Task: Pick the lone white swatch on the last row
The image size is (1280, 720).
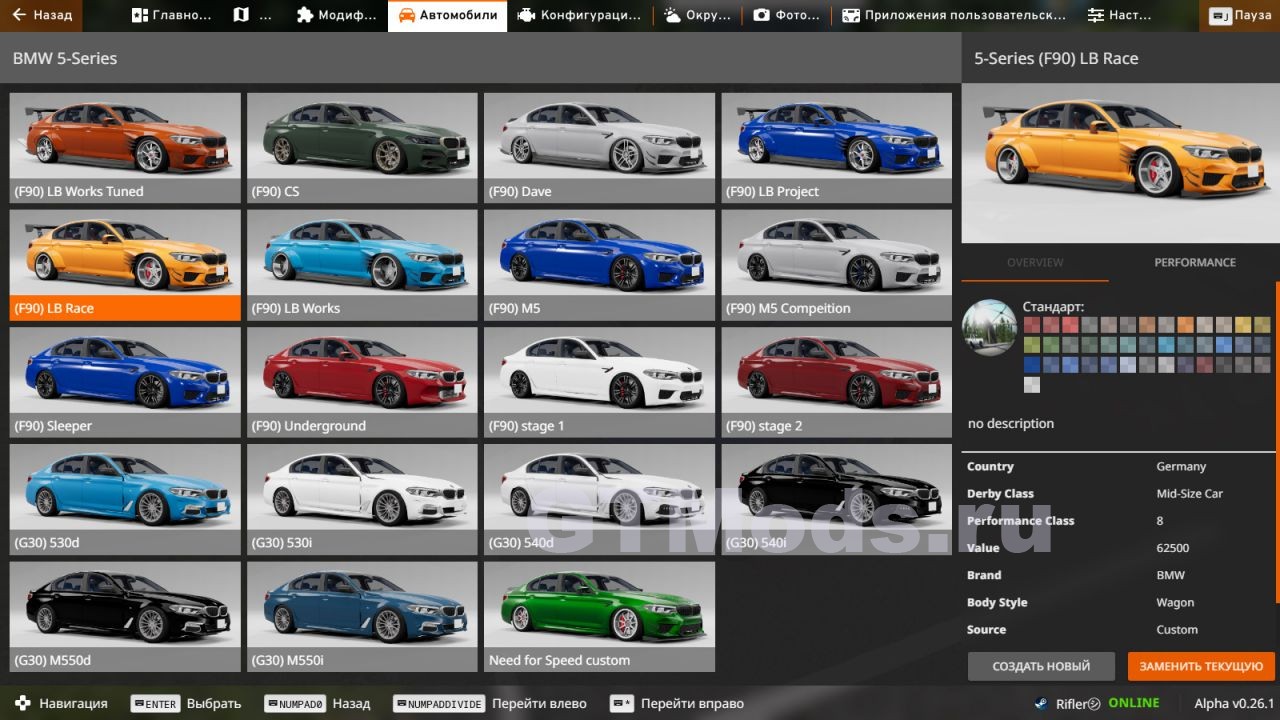Action: coord(1032,385)
